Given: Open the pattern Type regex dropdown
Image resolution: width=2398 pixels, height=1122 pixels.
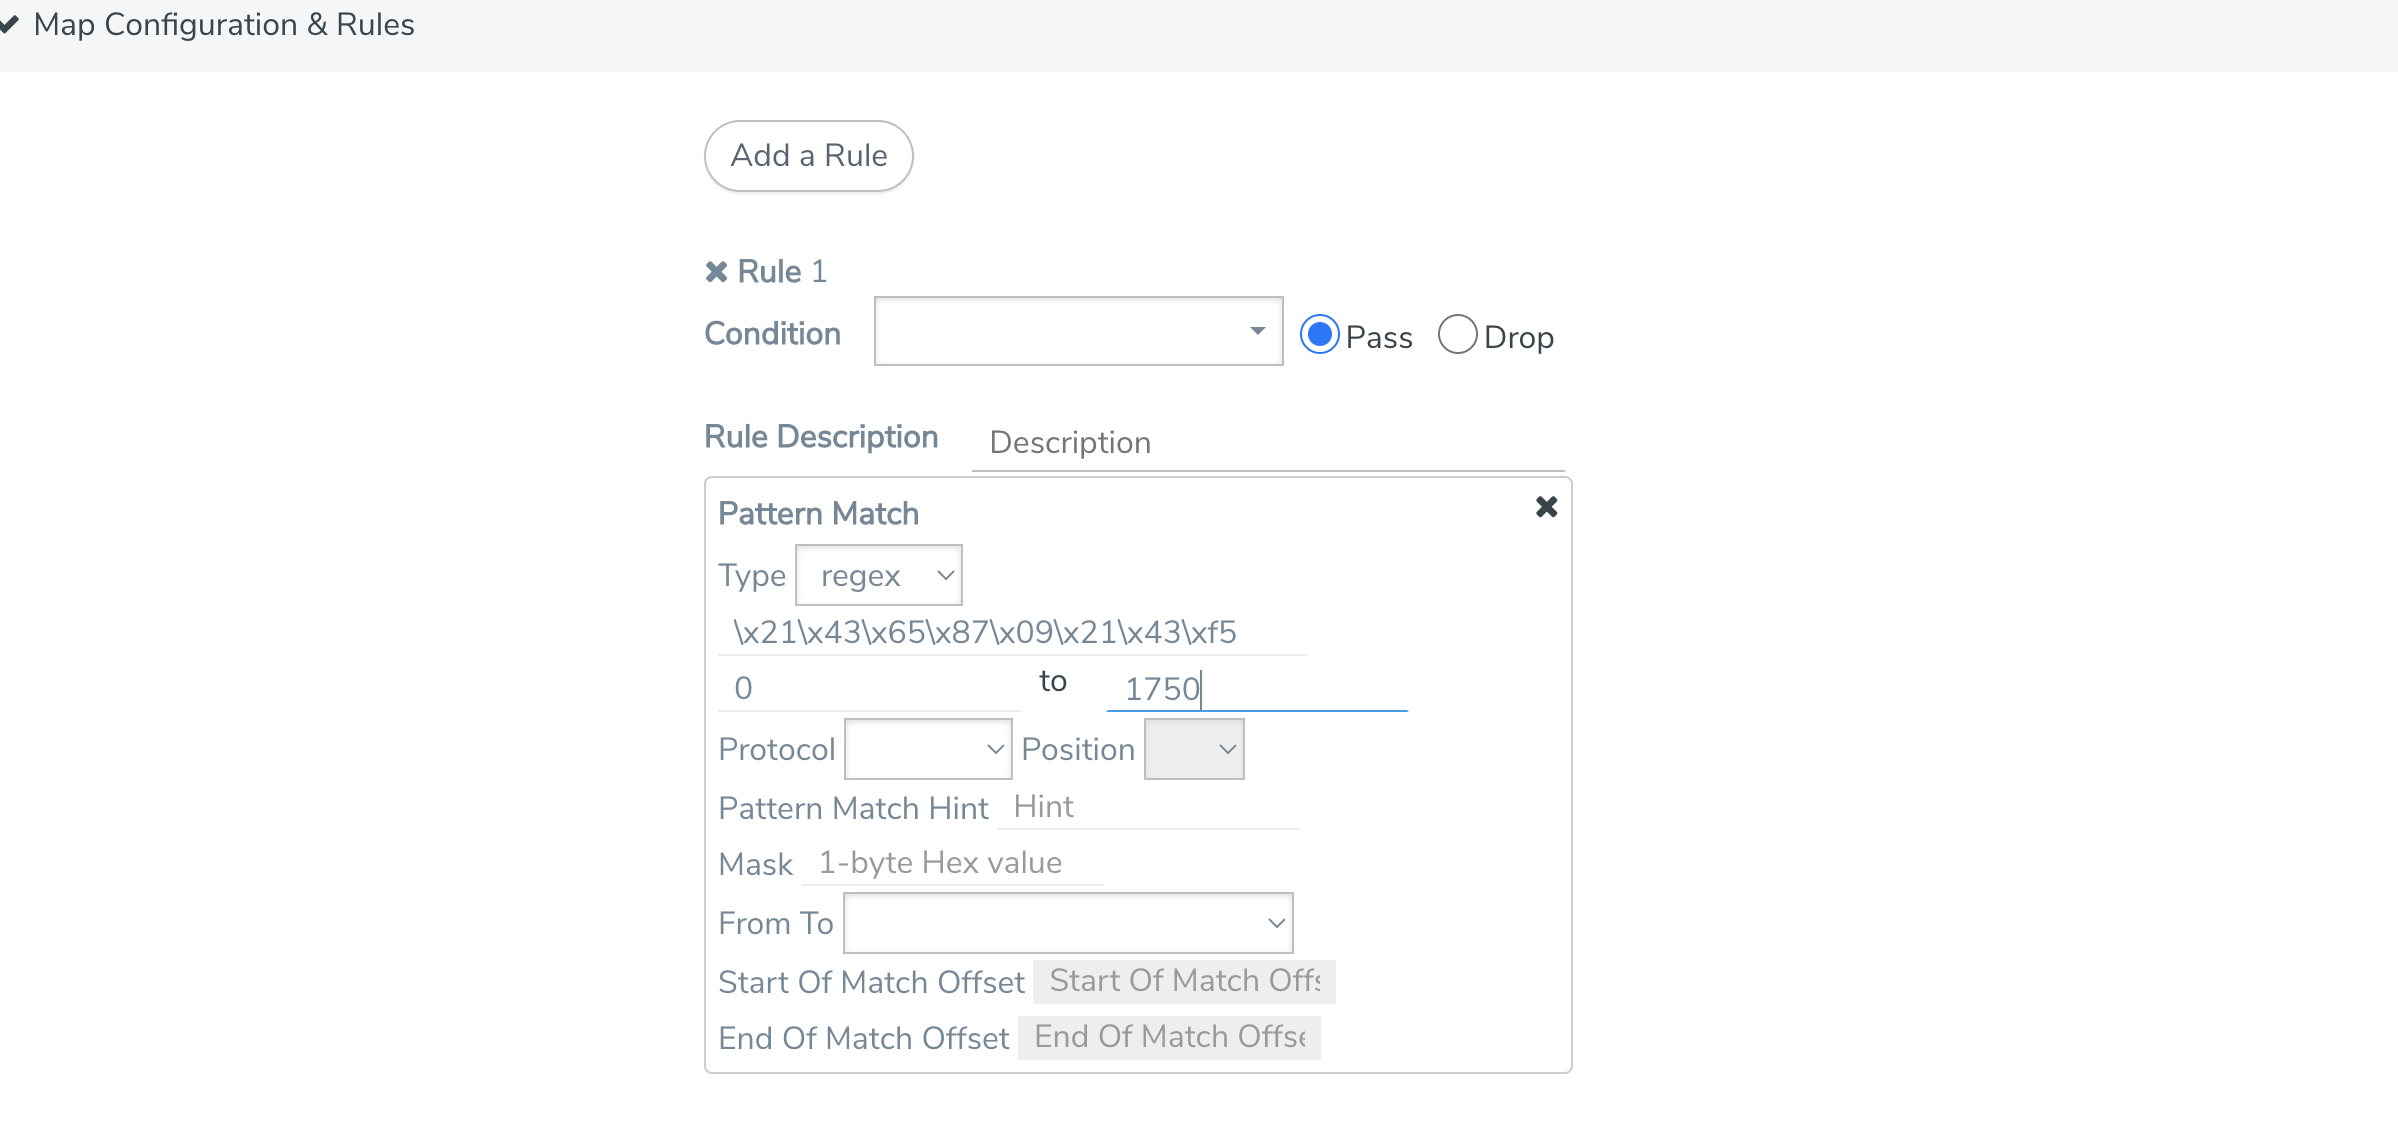Looking at the screenshot, I should pos(879,575).
